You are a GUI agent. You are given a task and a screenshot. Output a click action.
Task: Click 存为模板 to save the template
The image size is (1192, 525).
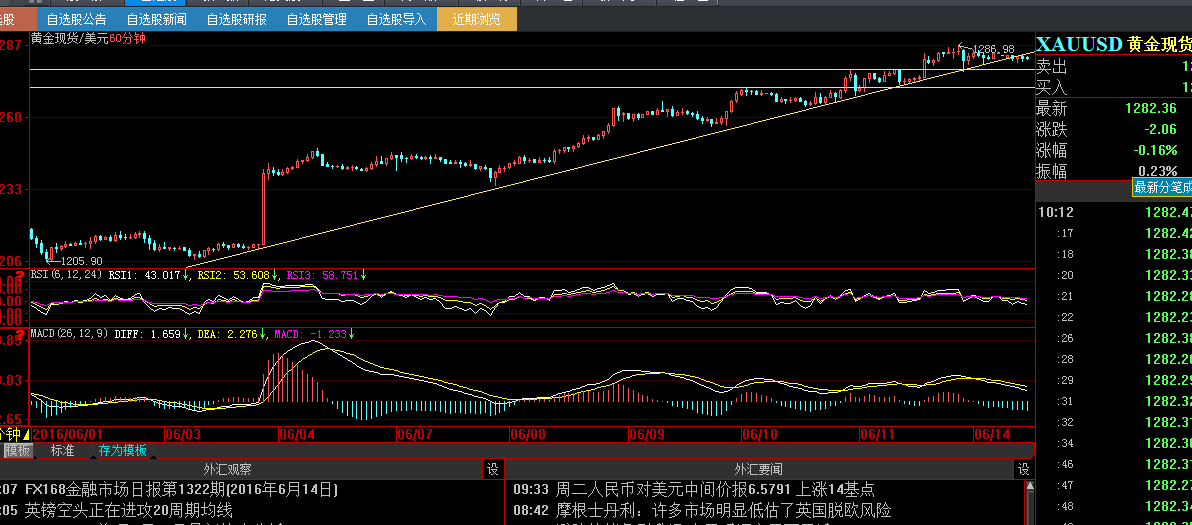[x=122, y=451]
